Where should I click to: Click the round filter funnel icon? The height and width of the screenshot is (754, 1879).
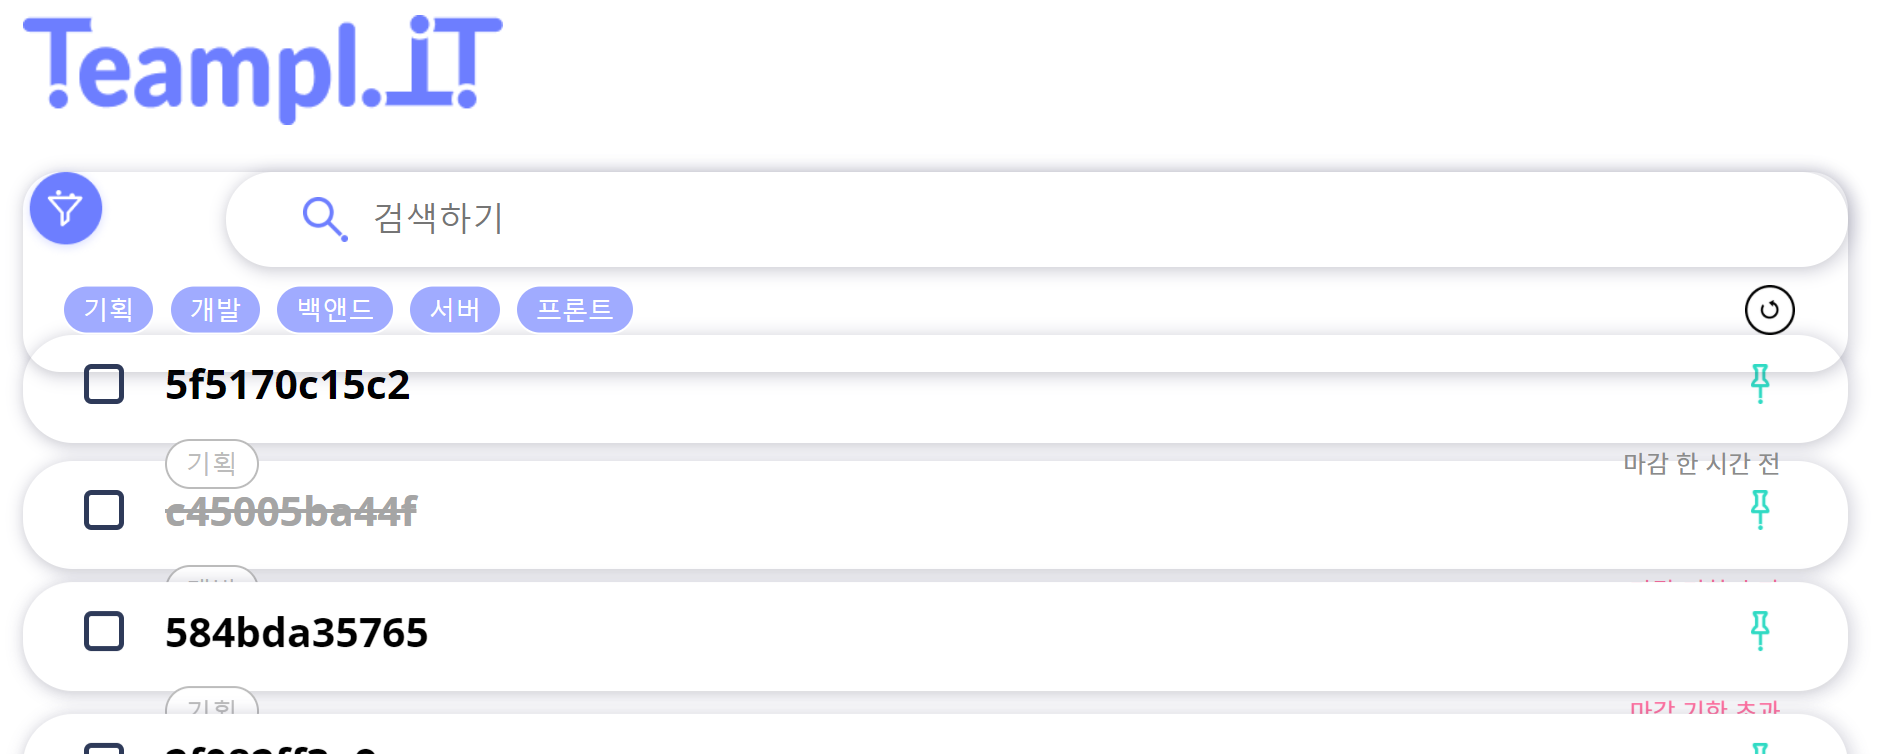[x=66, y=209]
